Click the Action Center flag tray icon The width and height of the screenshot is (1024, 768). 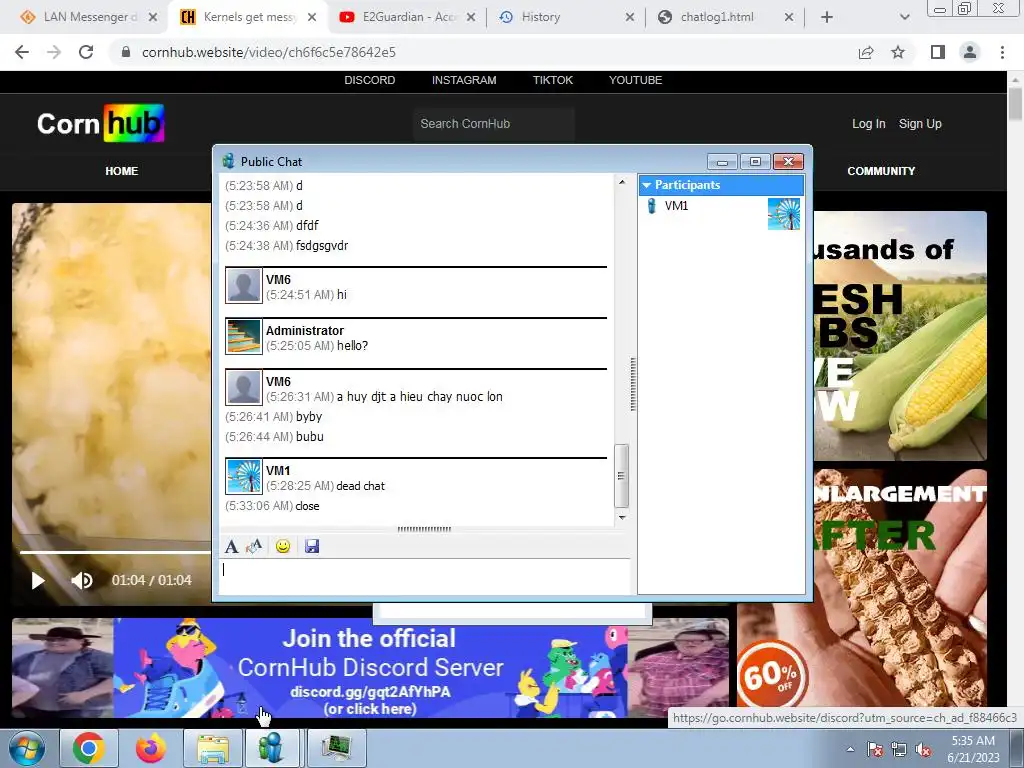click(x=874, y=749)
